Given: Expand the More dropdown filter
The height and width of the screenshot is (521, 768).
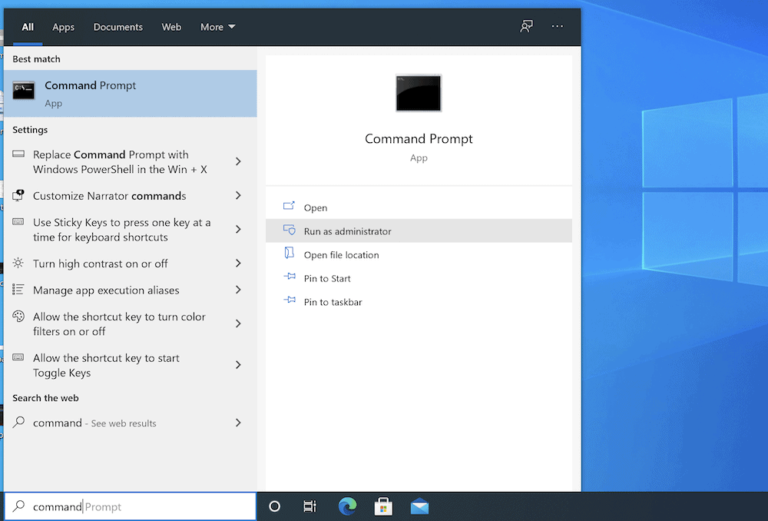Looking at the screenshot, I should (217, 27).
